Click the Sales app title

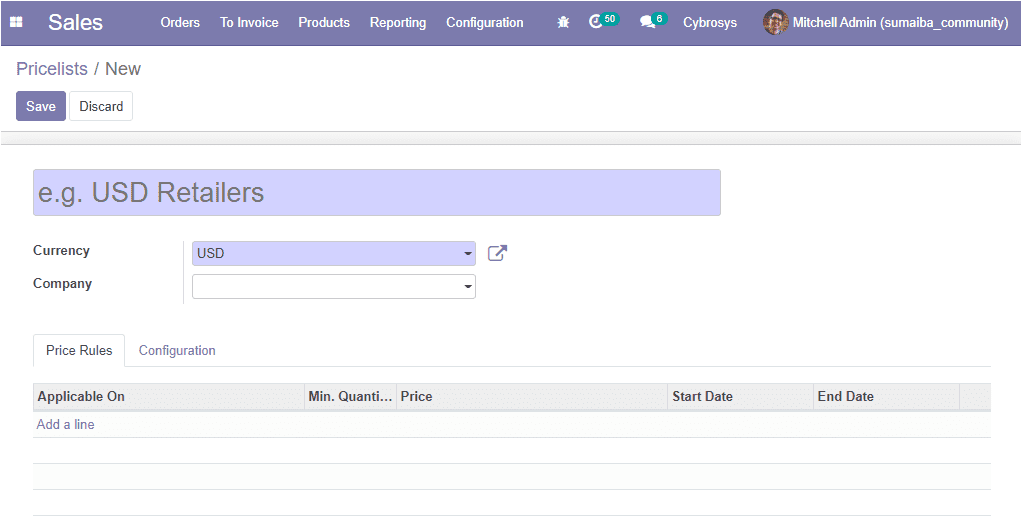76,23
